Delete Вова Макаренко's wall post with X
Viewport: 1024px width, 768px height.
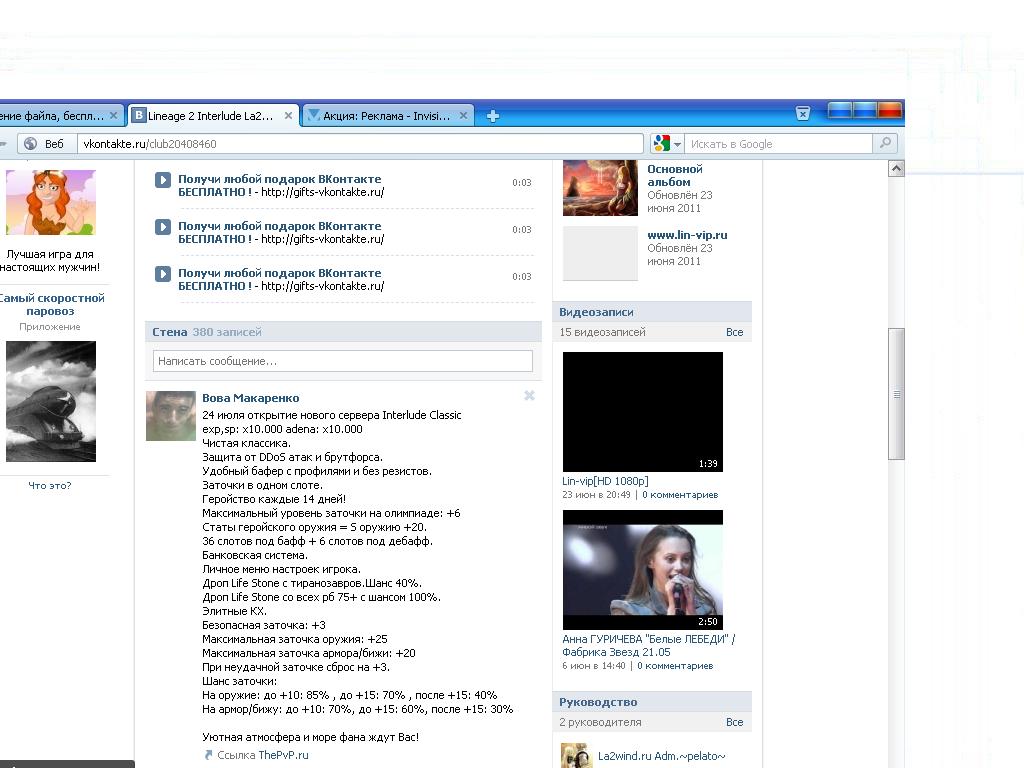click(x=529, y=395)
